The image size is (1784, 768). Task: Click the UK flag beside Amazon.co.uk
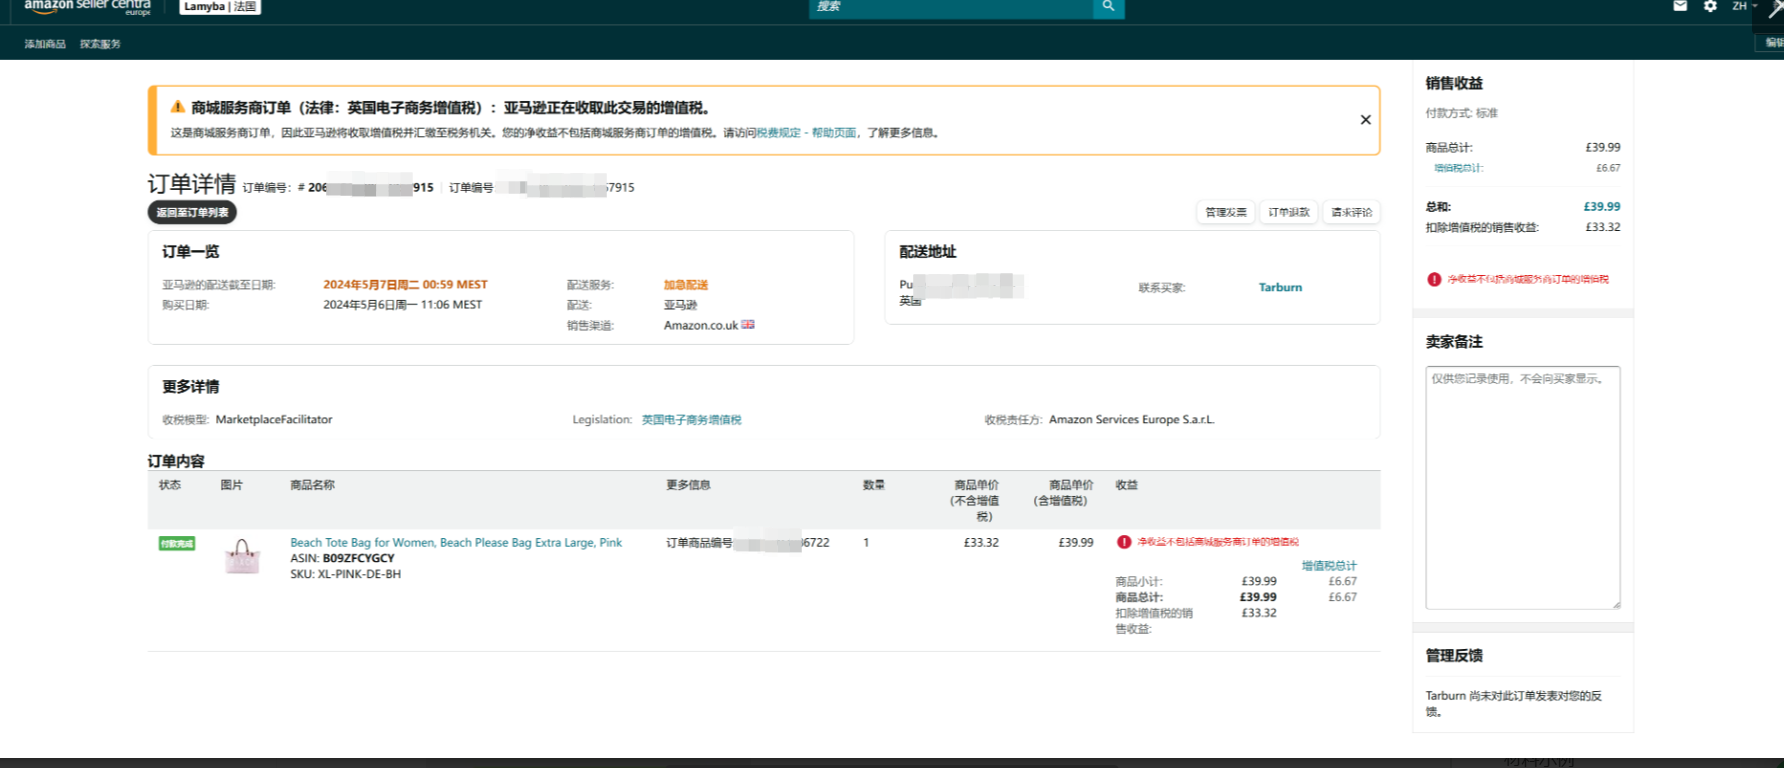pyautogui.click(x=748, y=325)
